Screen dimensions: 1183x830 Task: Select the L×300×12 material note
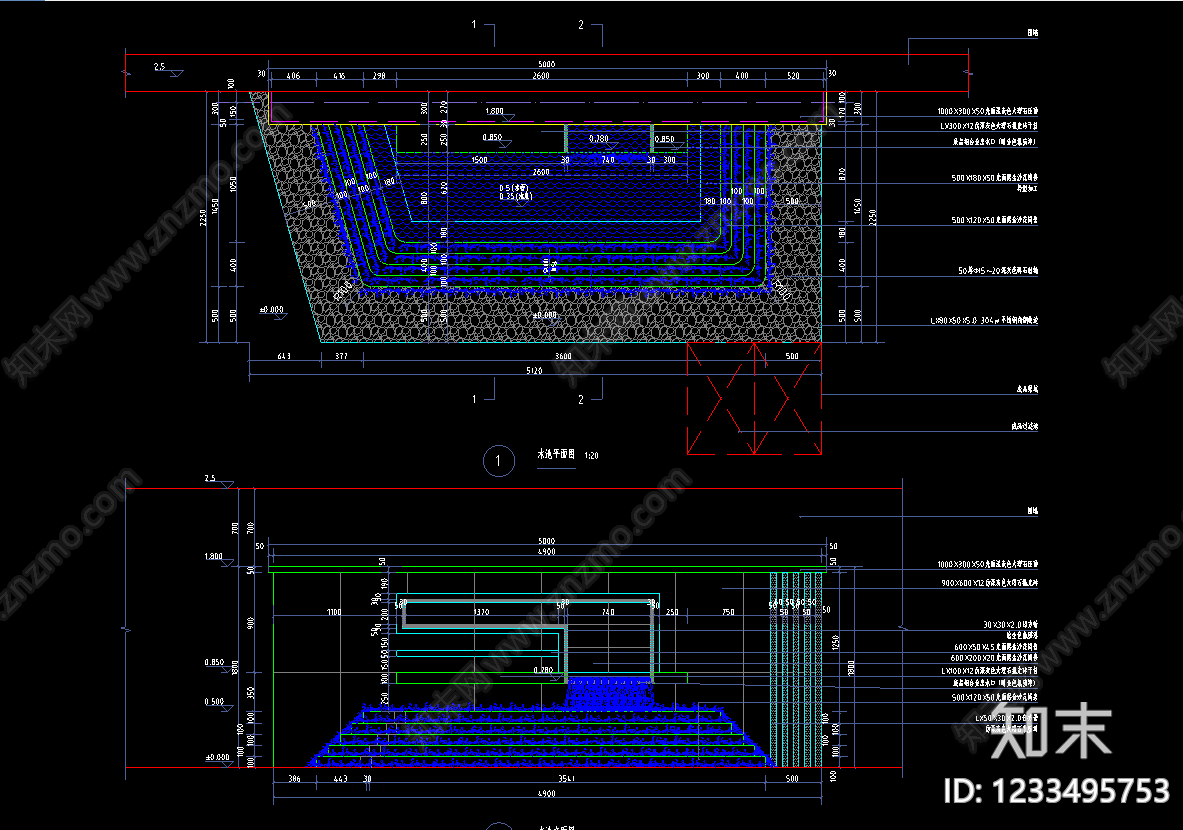989,126
